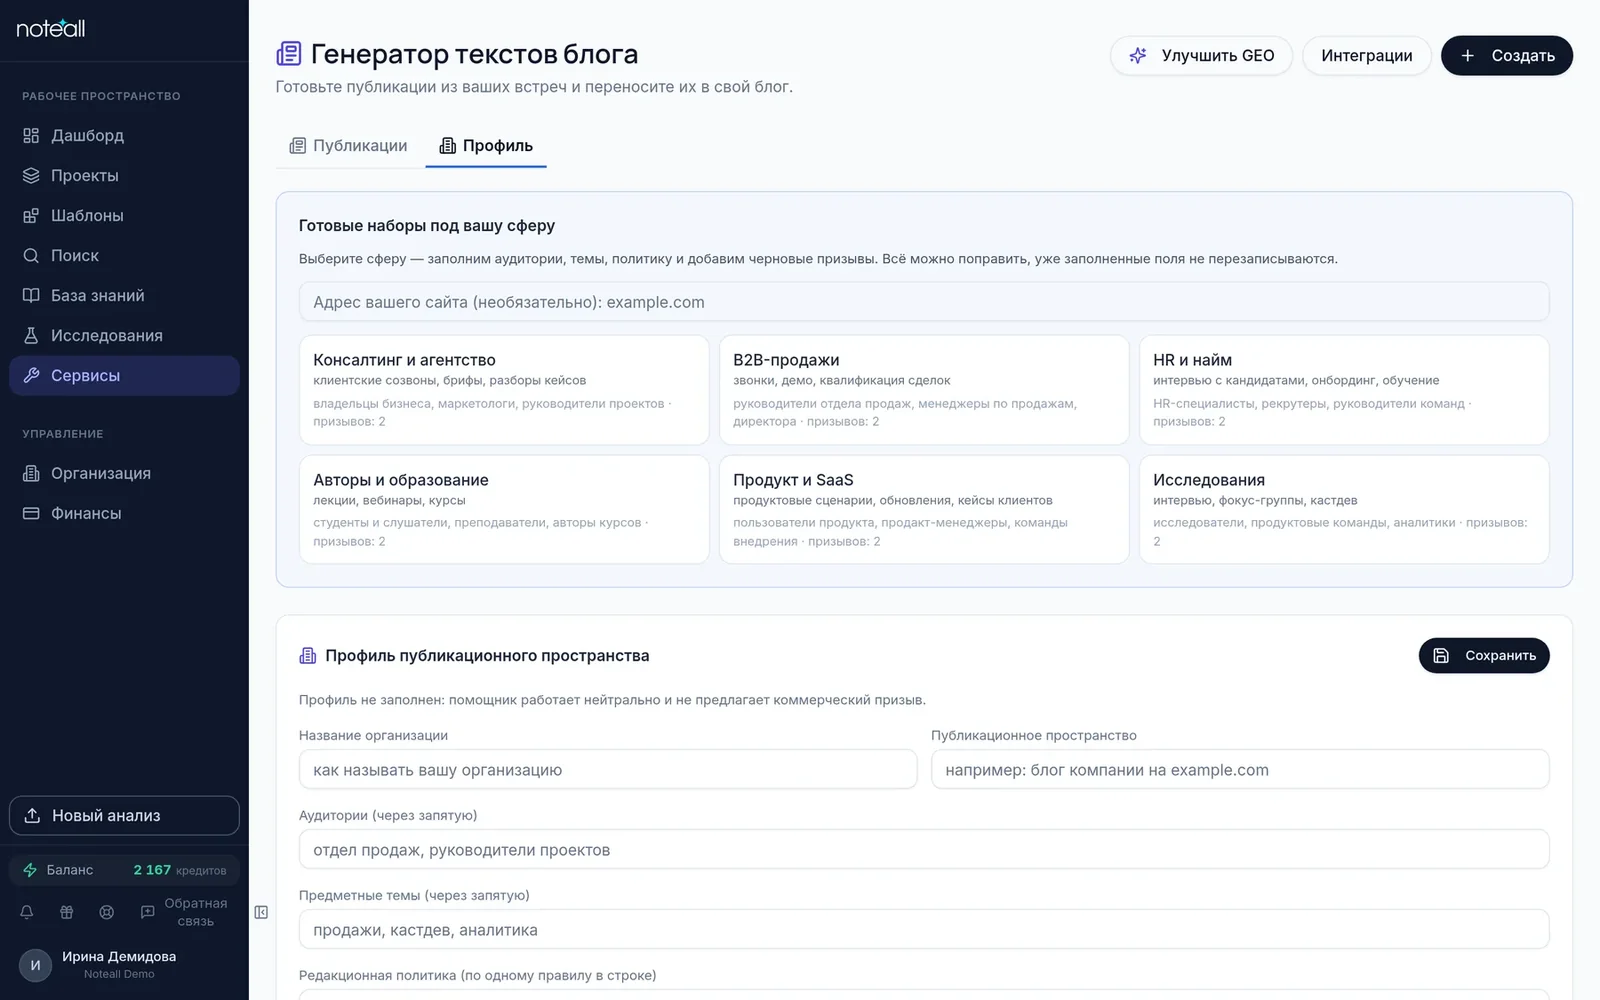Choose the HR и найм preset card

[1344, 390]
